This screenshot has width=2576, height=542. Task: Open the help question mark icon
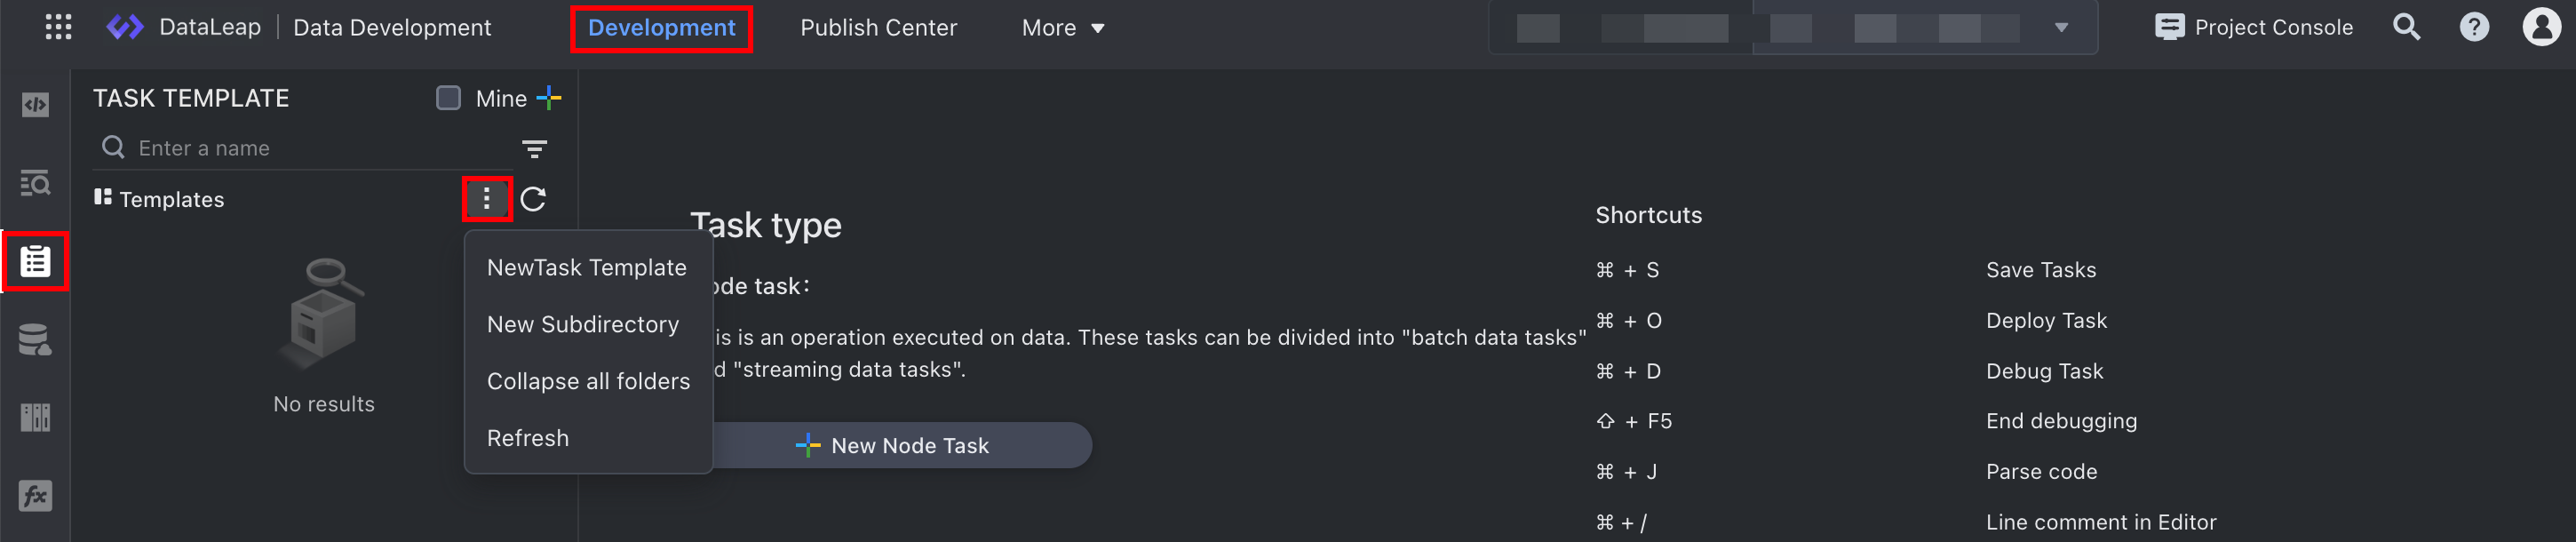pyautogui.click(x=2474, y=27)
